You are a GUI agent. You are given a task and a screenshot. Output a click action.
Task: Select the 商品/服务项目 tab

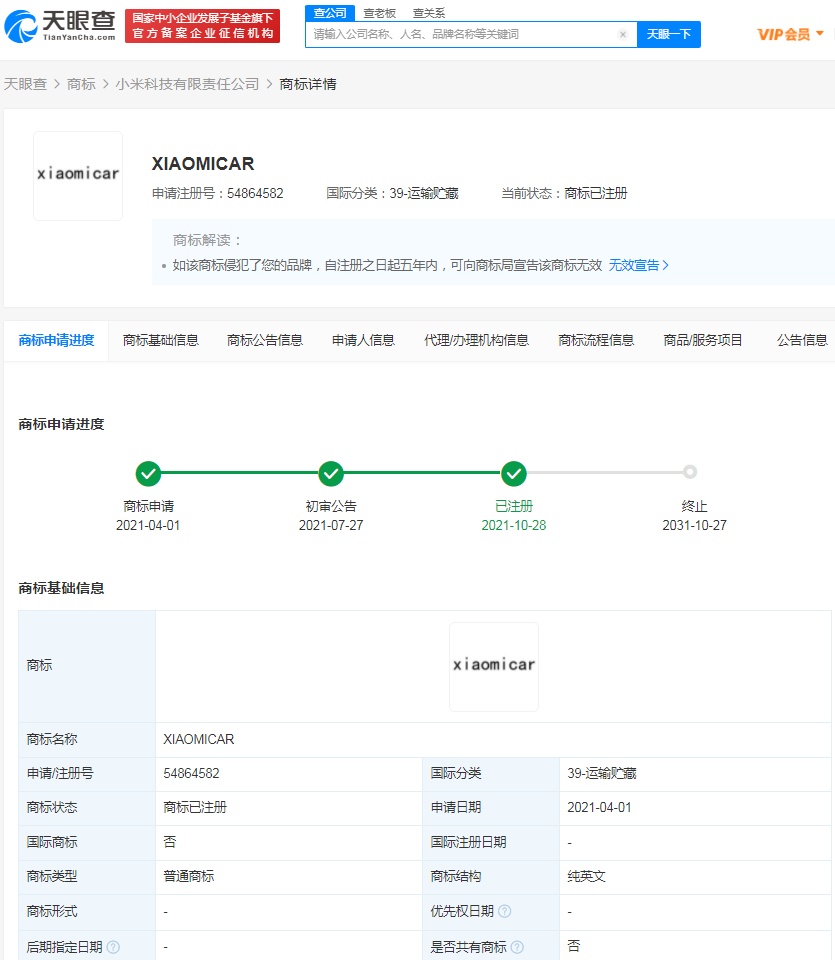(x=703, y=340)
